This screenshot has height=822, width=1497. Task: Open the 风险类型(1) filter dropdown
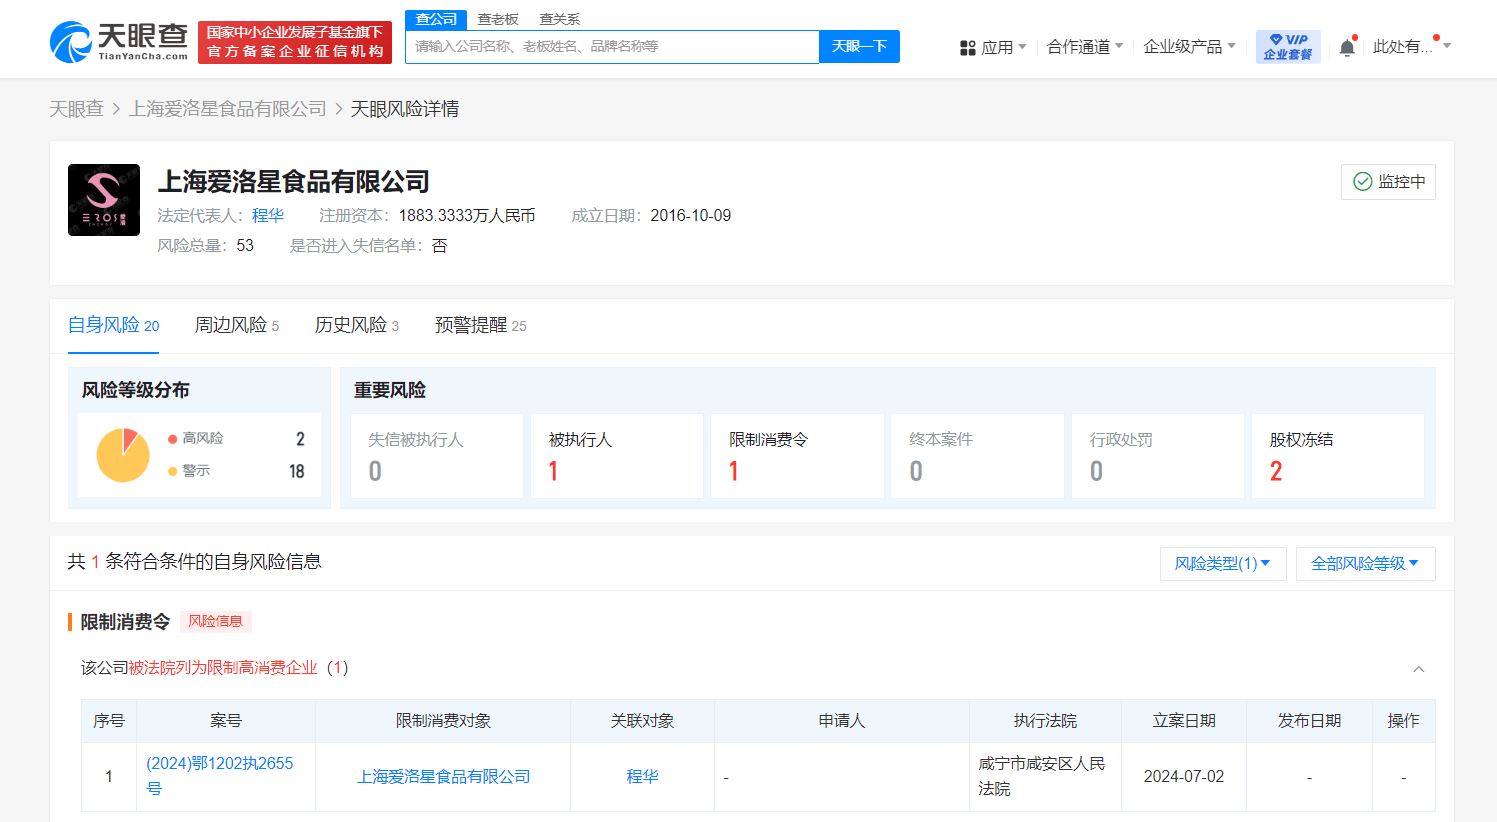click(1222, 564)
